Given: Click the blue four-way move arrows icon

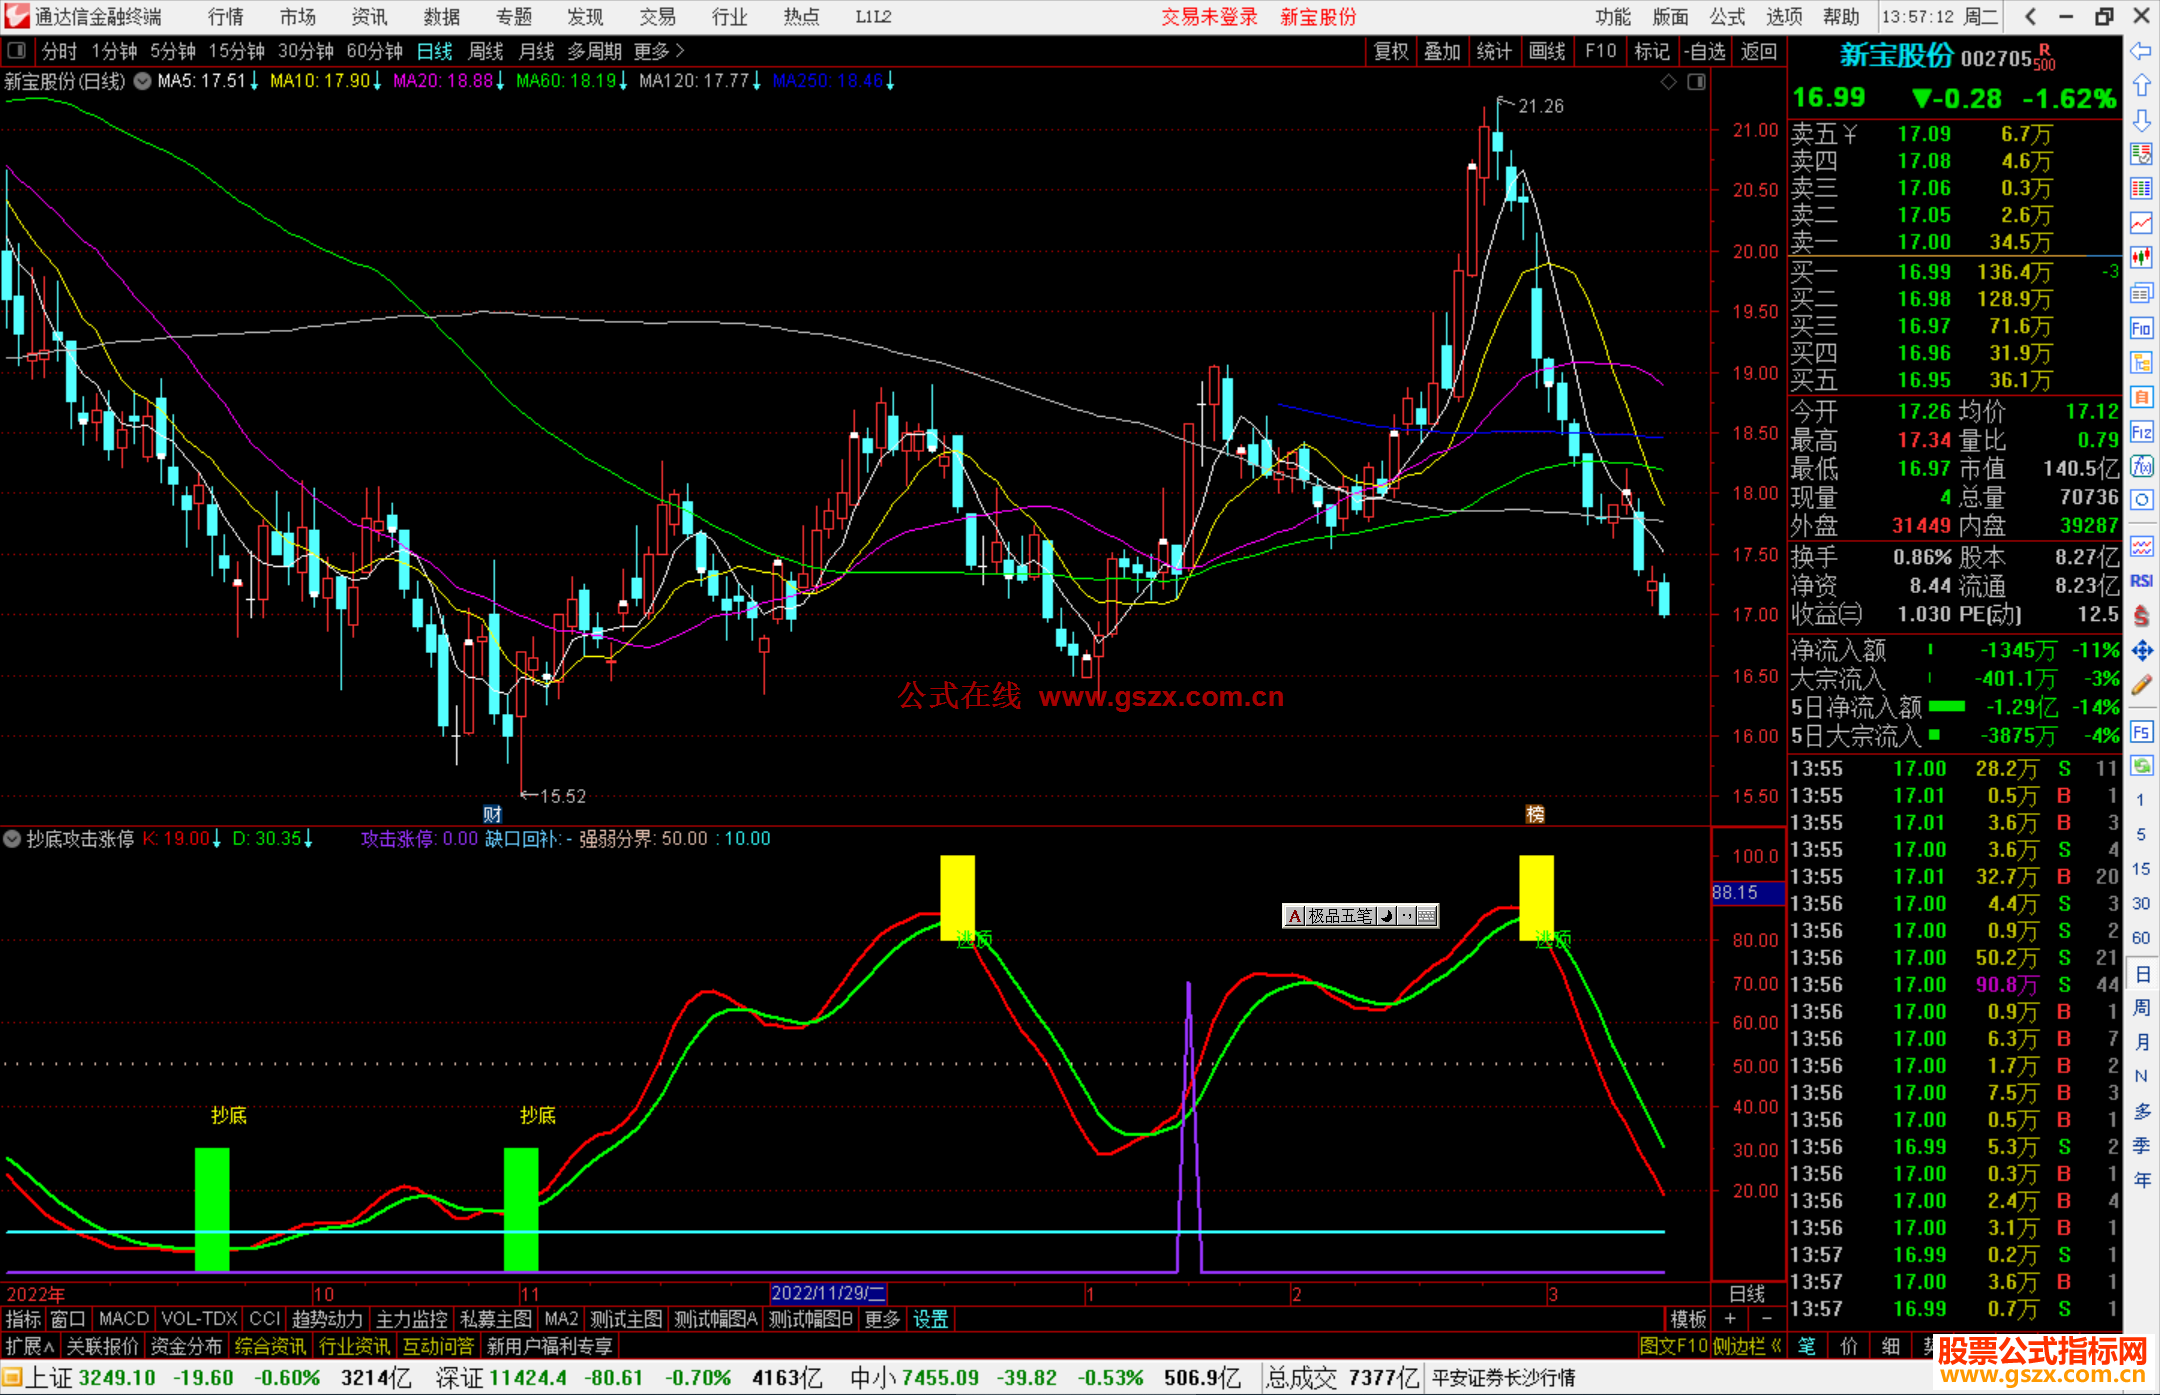Looking at the screenshot, I should (2141, 651).
